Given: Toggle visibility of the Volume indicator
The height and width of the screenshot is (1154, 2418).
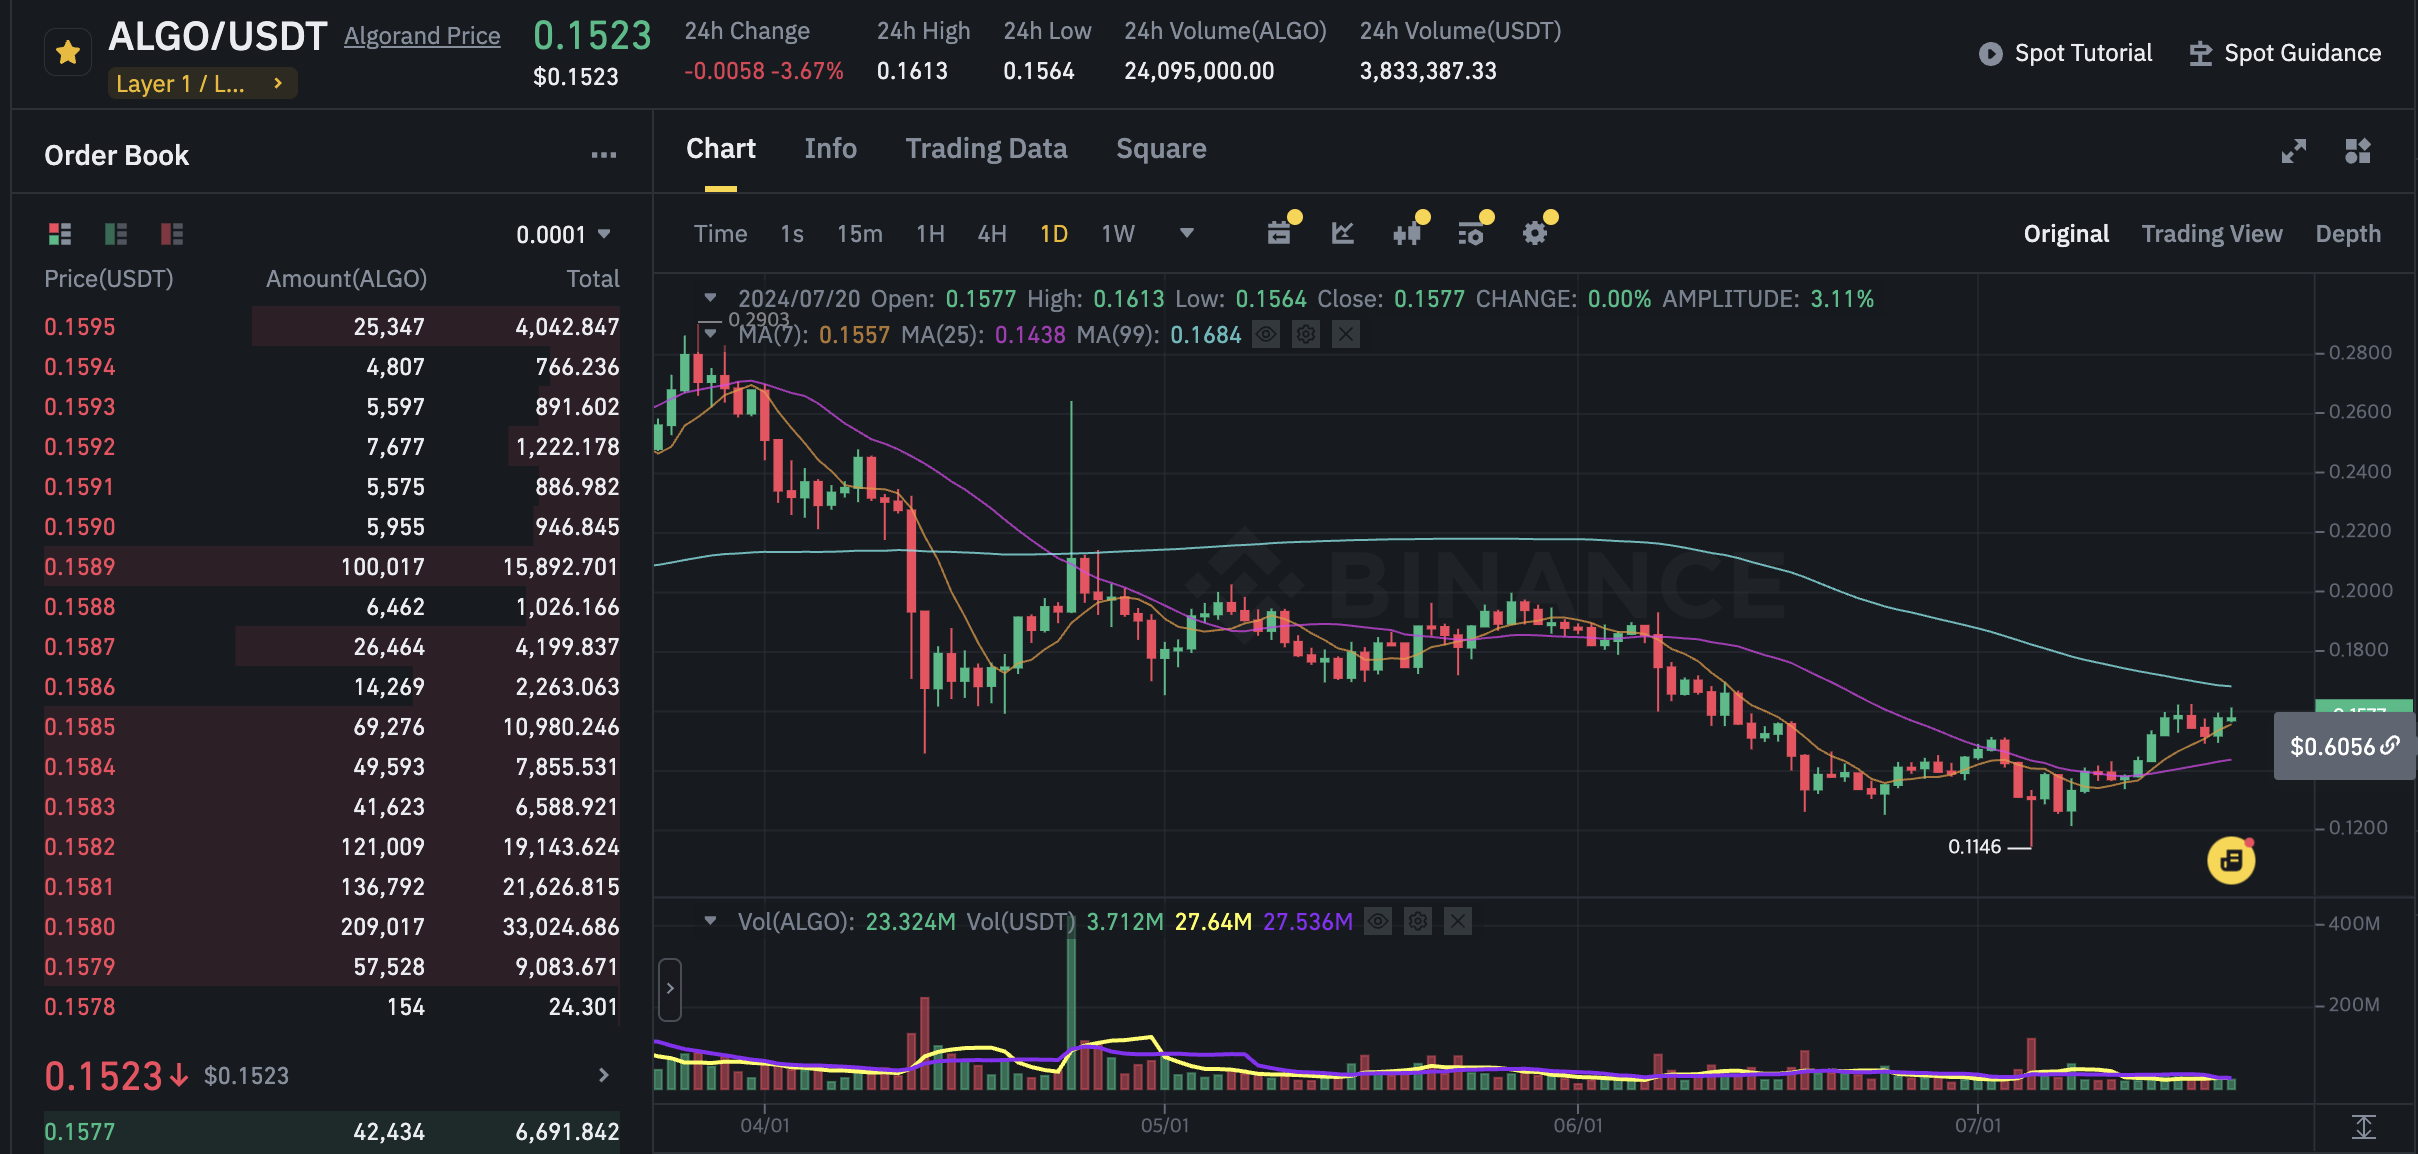Looking at the screenshot, I should (1378, 921).
